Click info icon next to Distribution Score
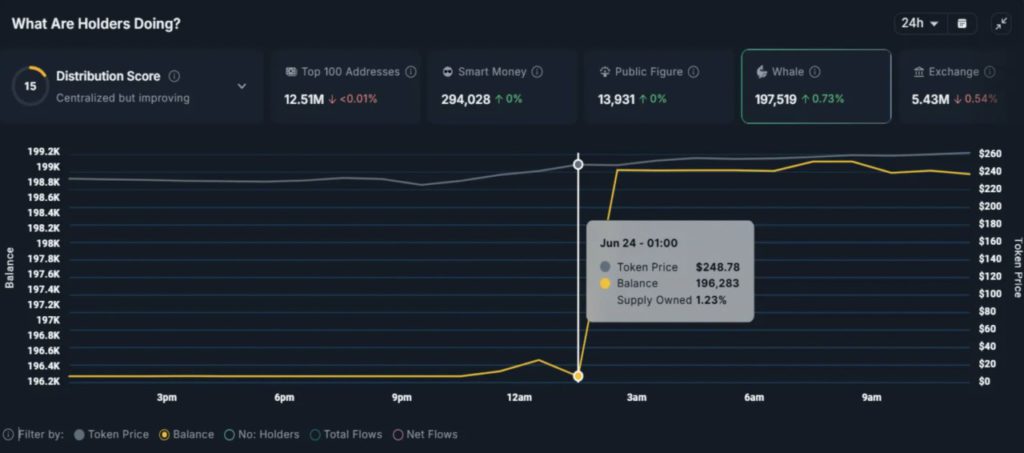Image resolution: width=1024 pixels, height=453 pixels. pos(175,76)
